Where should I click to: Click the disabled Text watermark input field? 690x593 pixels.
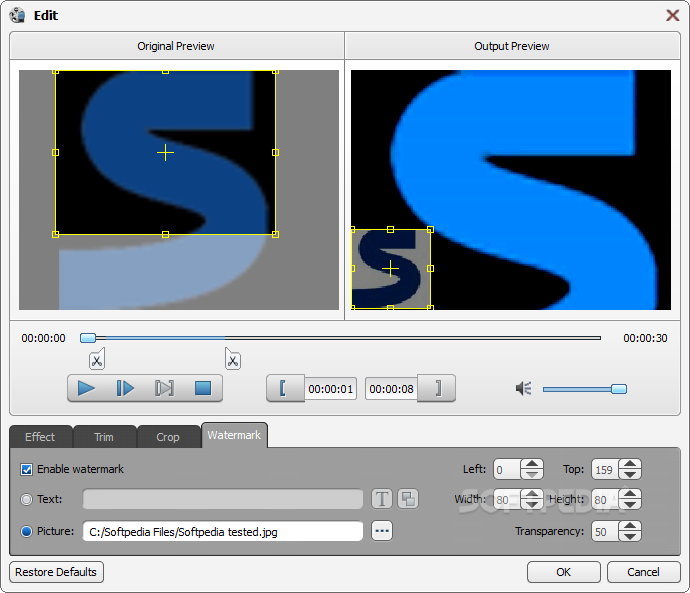click(223, 499)
